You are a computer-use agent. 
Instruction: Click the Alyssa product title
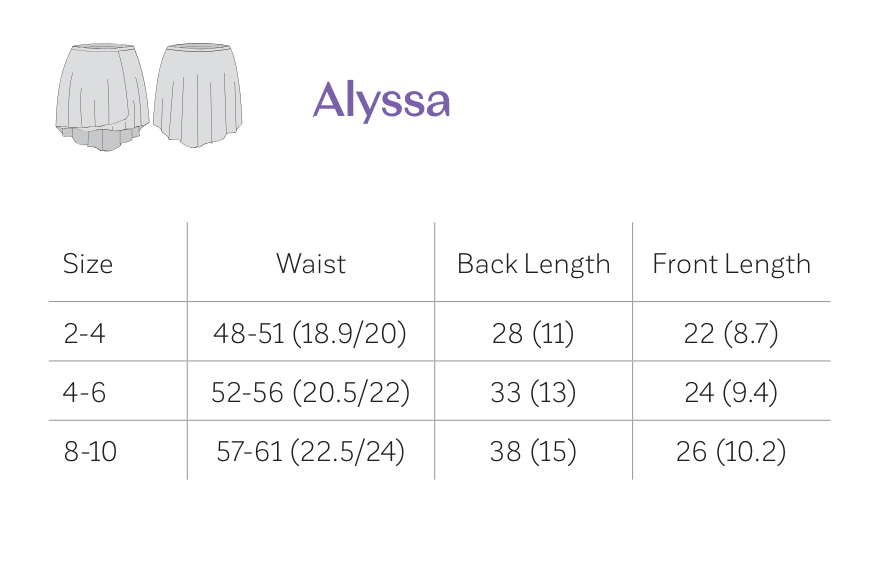click(x=381, y=100)
